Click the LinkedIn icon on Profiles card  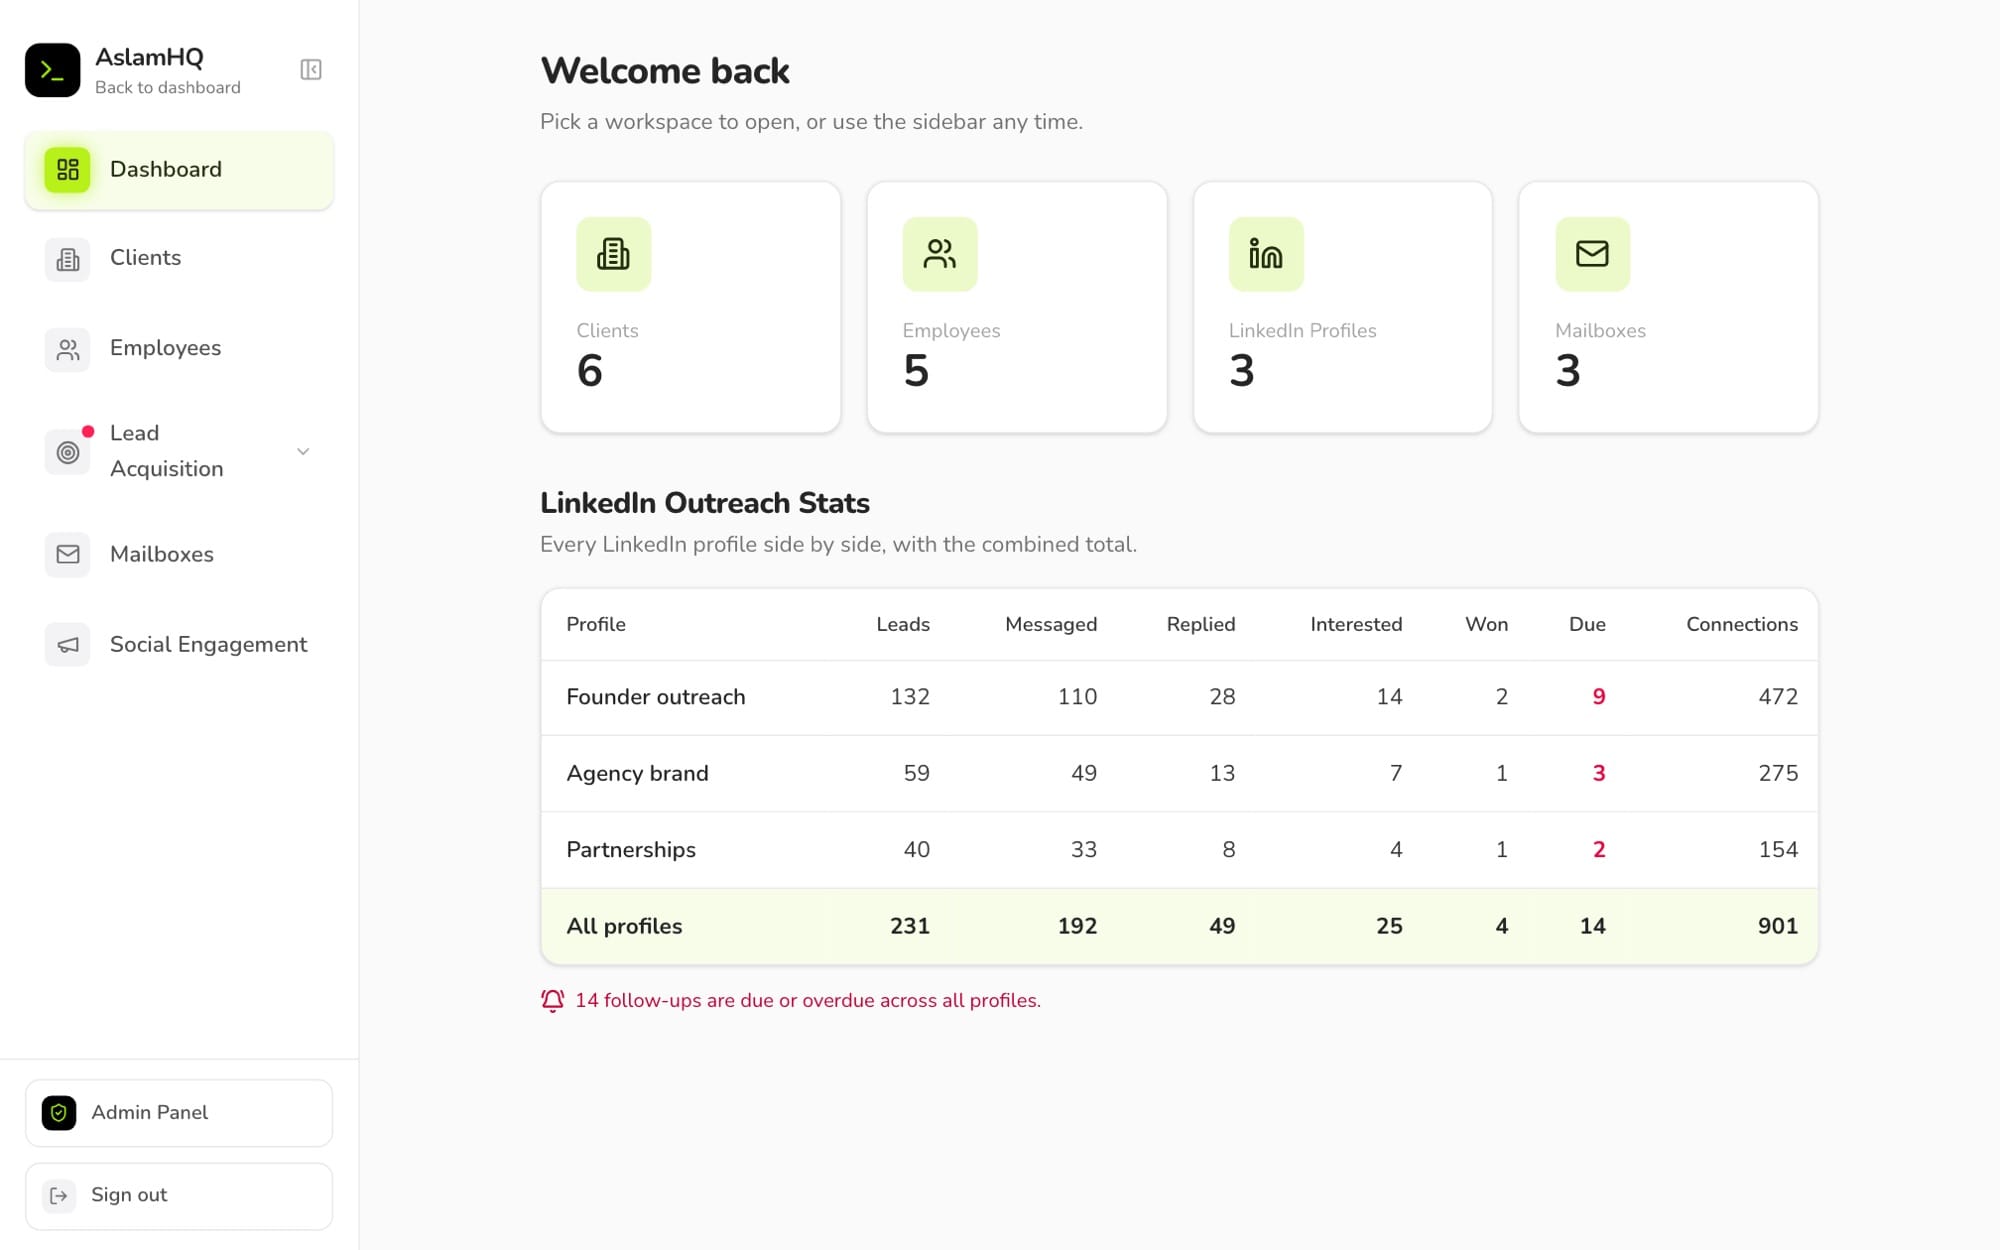(1266, 254)
